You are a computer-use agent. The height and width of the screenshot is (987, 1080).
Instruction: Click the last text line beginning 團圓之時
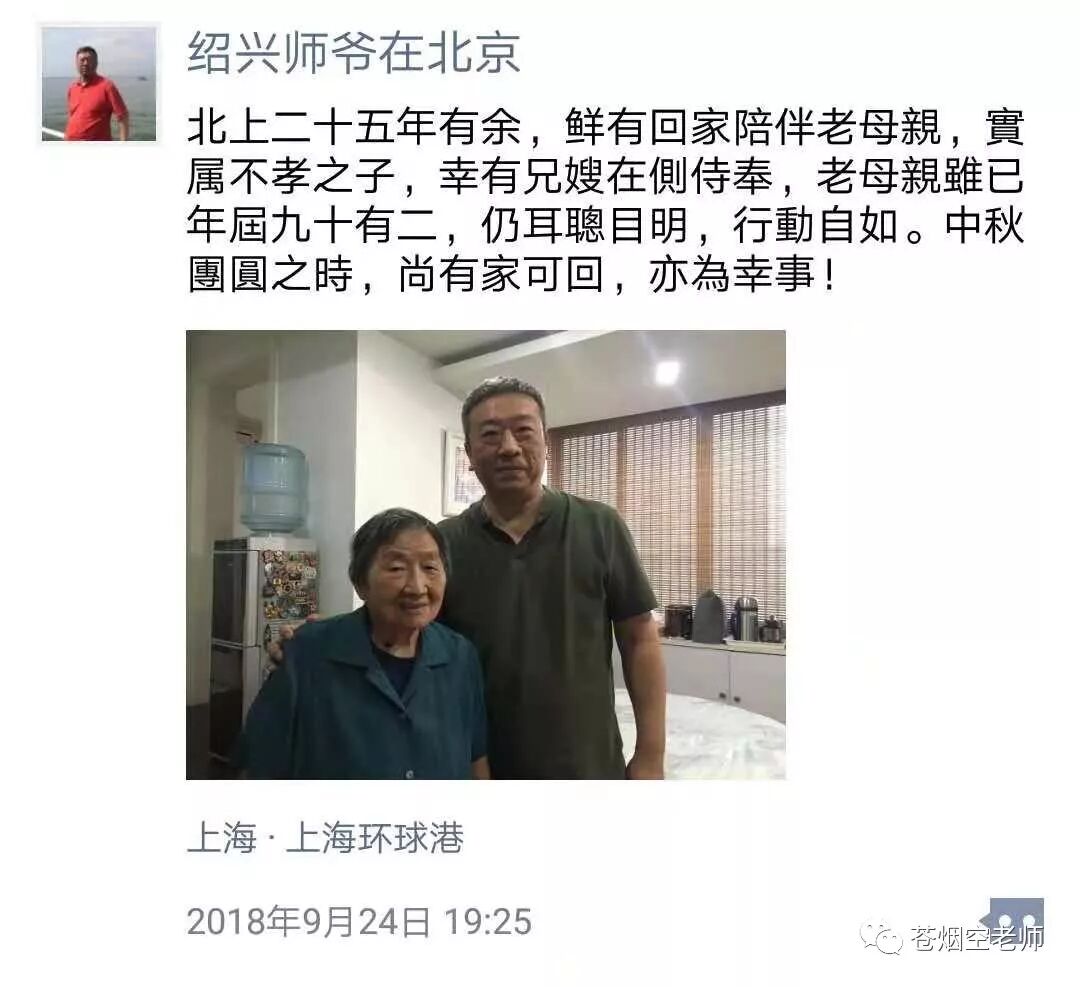512,275
